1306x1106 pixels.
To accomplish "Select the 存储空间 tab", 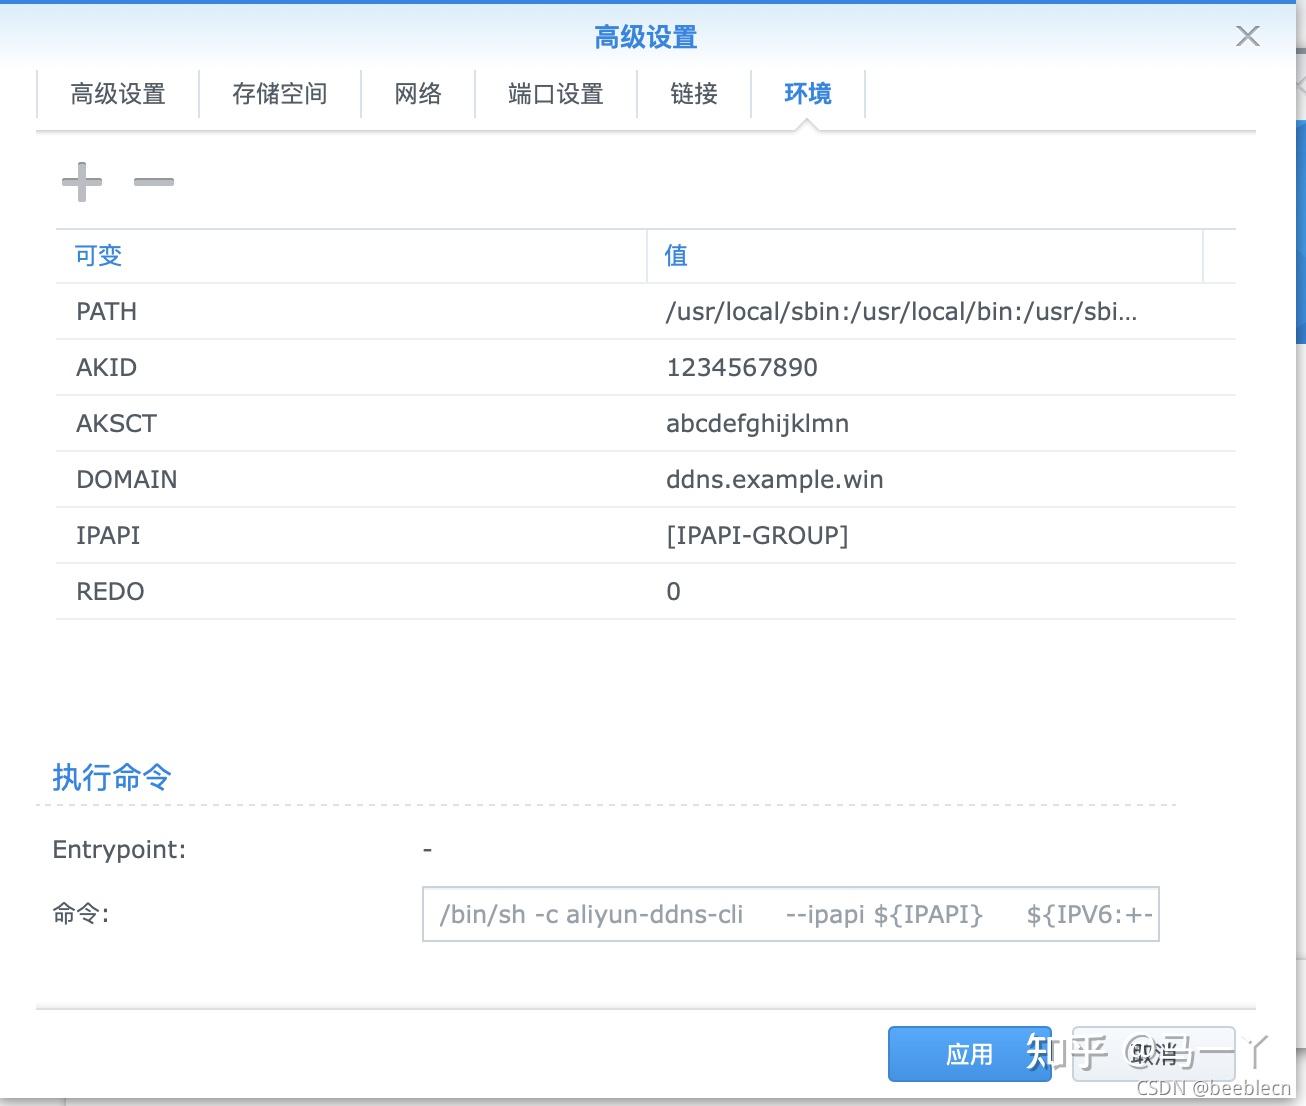I will (x=280, y=94).
